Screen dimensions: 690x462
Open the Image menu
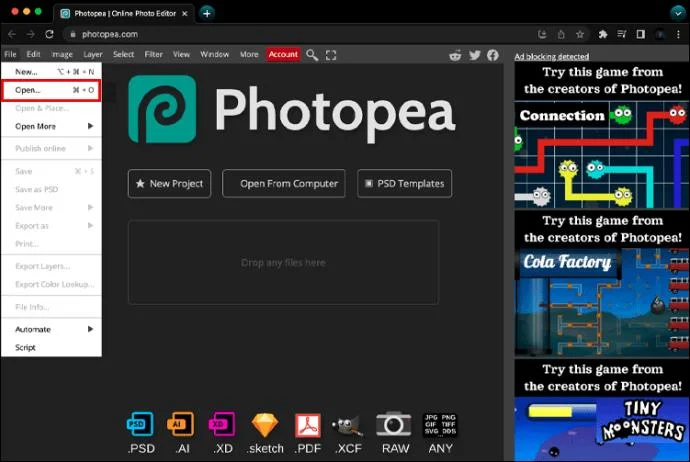(x=62, y=55)
